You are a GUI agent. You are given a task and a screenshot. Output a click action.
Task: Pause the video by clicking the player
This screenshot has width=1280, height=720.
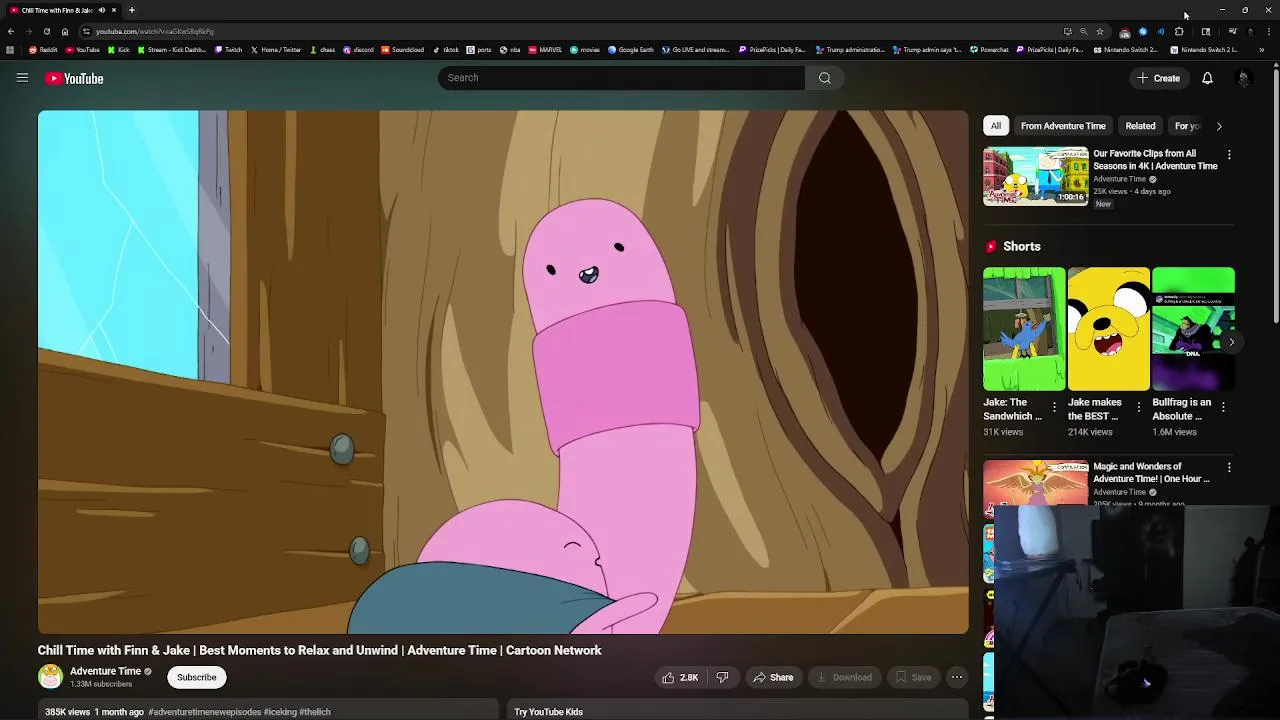tap(503, 372)
